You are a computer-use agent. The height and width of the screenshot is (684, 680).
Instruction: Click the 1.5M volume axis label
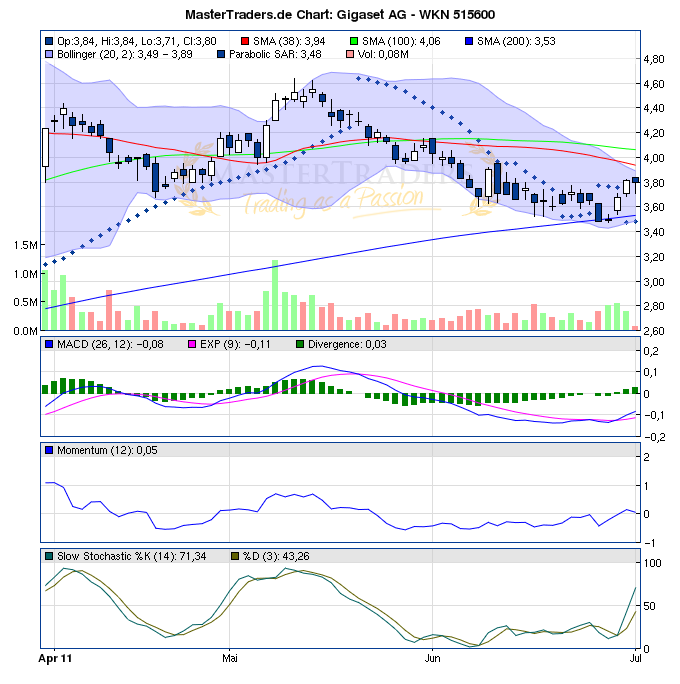[26, 245]
